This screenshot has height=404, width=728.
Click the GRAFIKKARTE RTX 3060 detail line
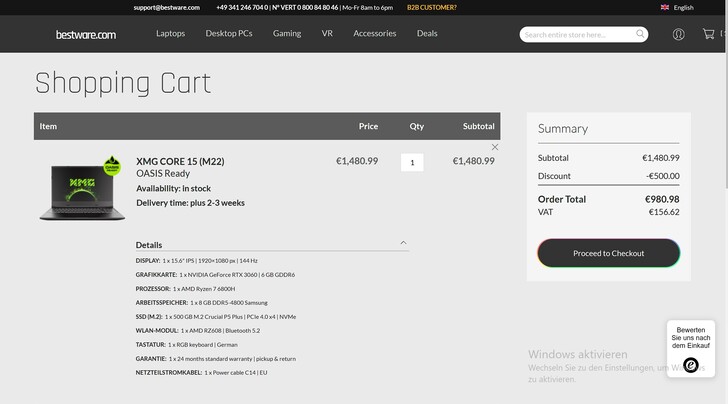(215, 275)
